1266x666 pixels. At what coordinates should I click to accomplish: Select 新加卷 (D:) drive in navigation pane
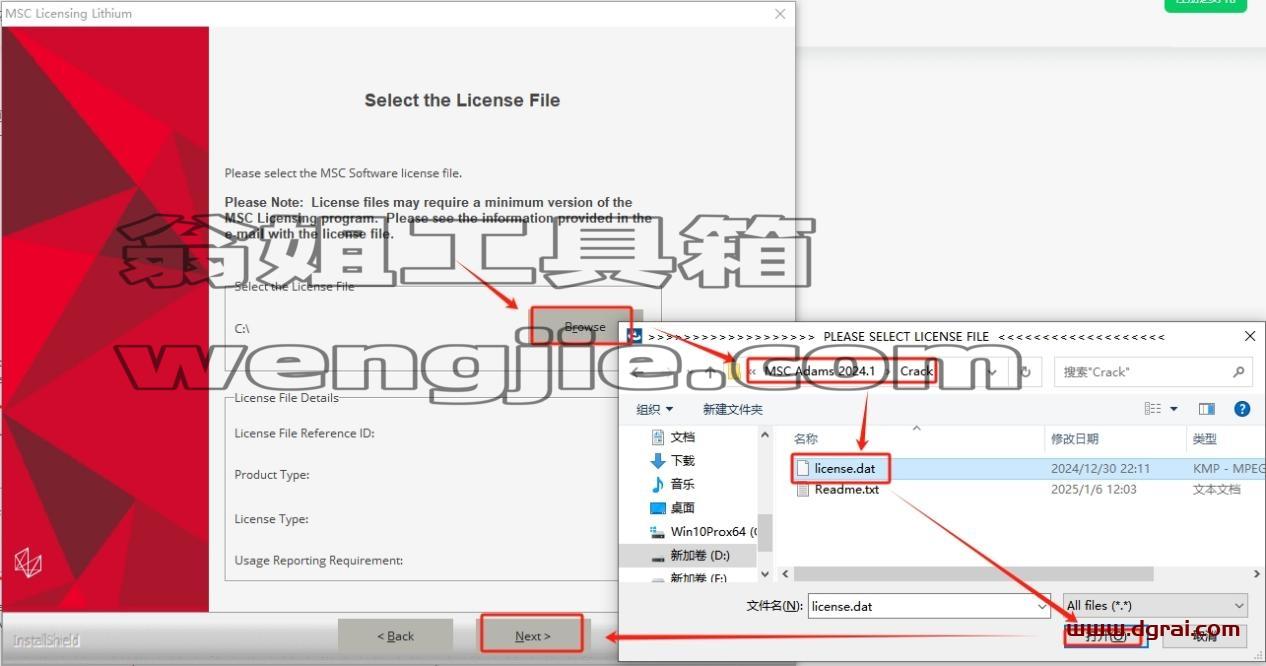[x=700, y=555]
